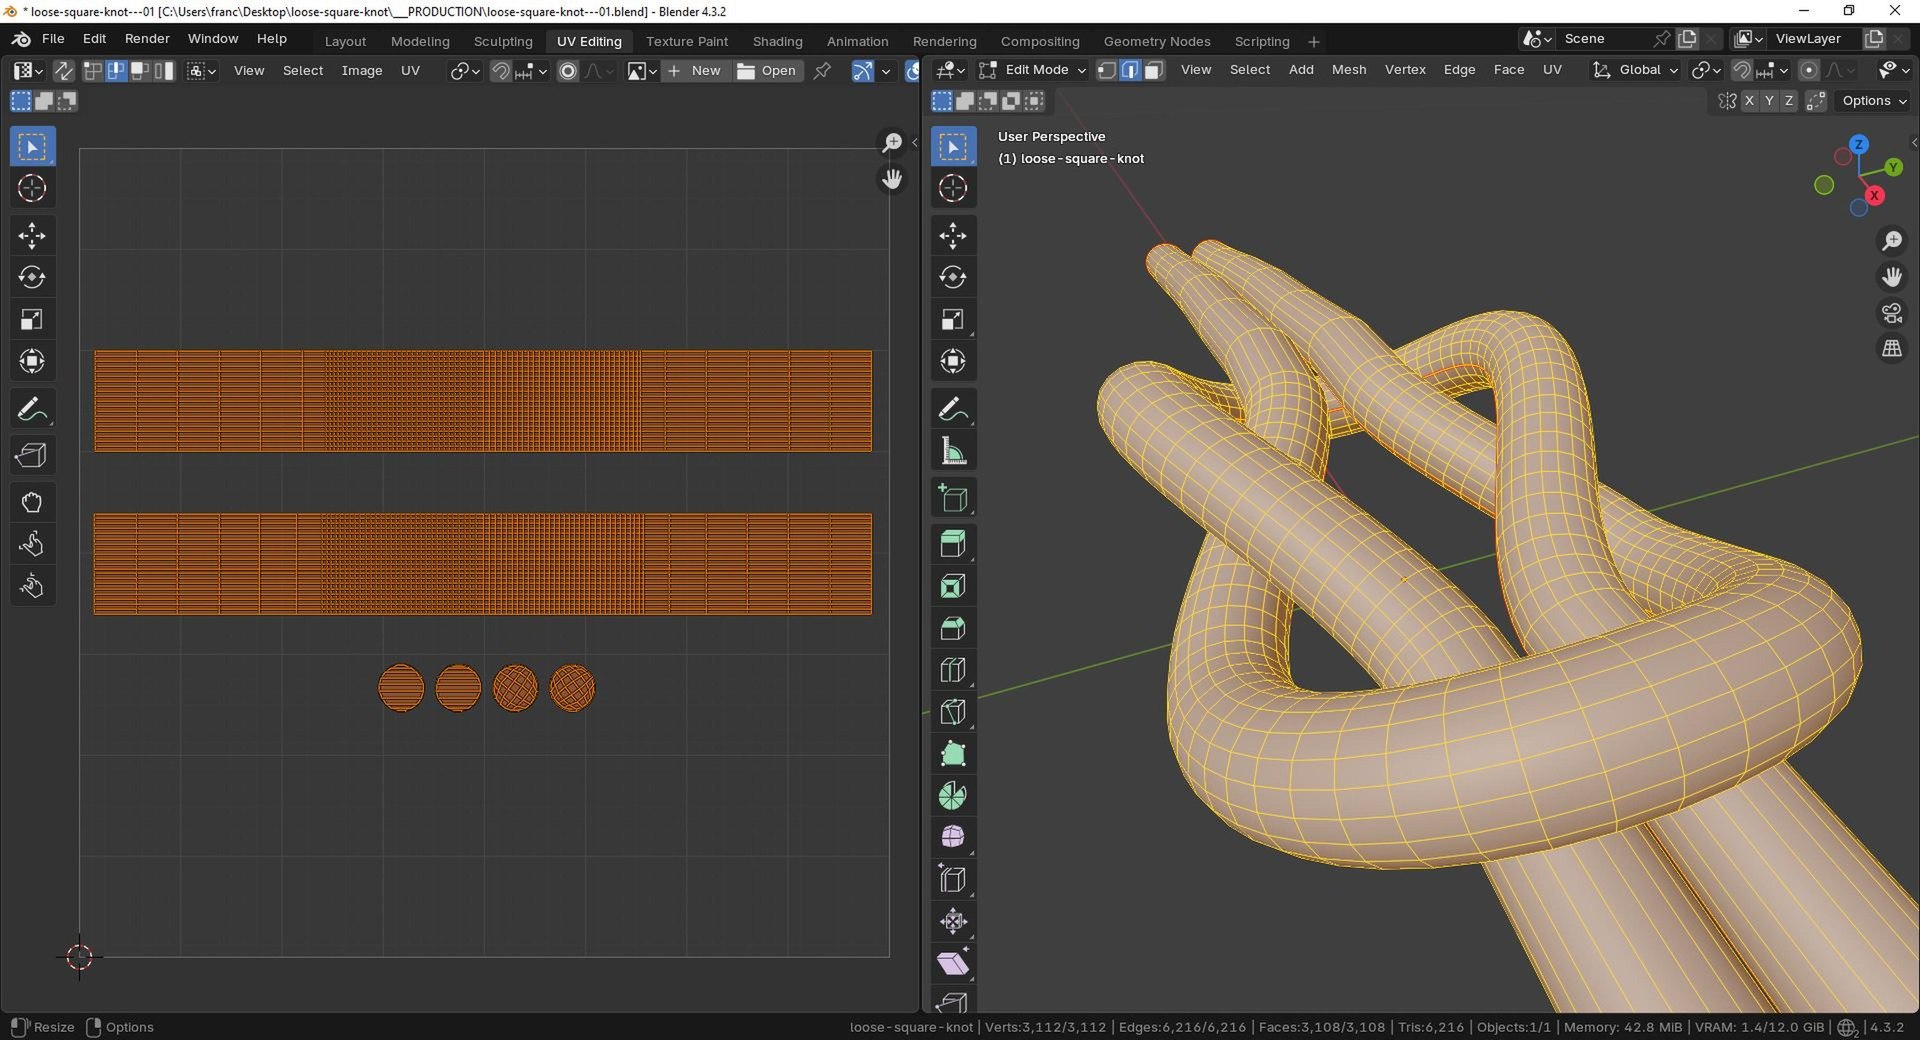Open the 3D viewport editor type dropdown
This screenshot has height=1040, width=1920.
coord(950,70)
